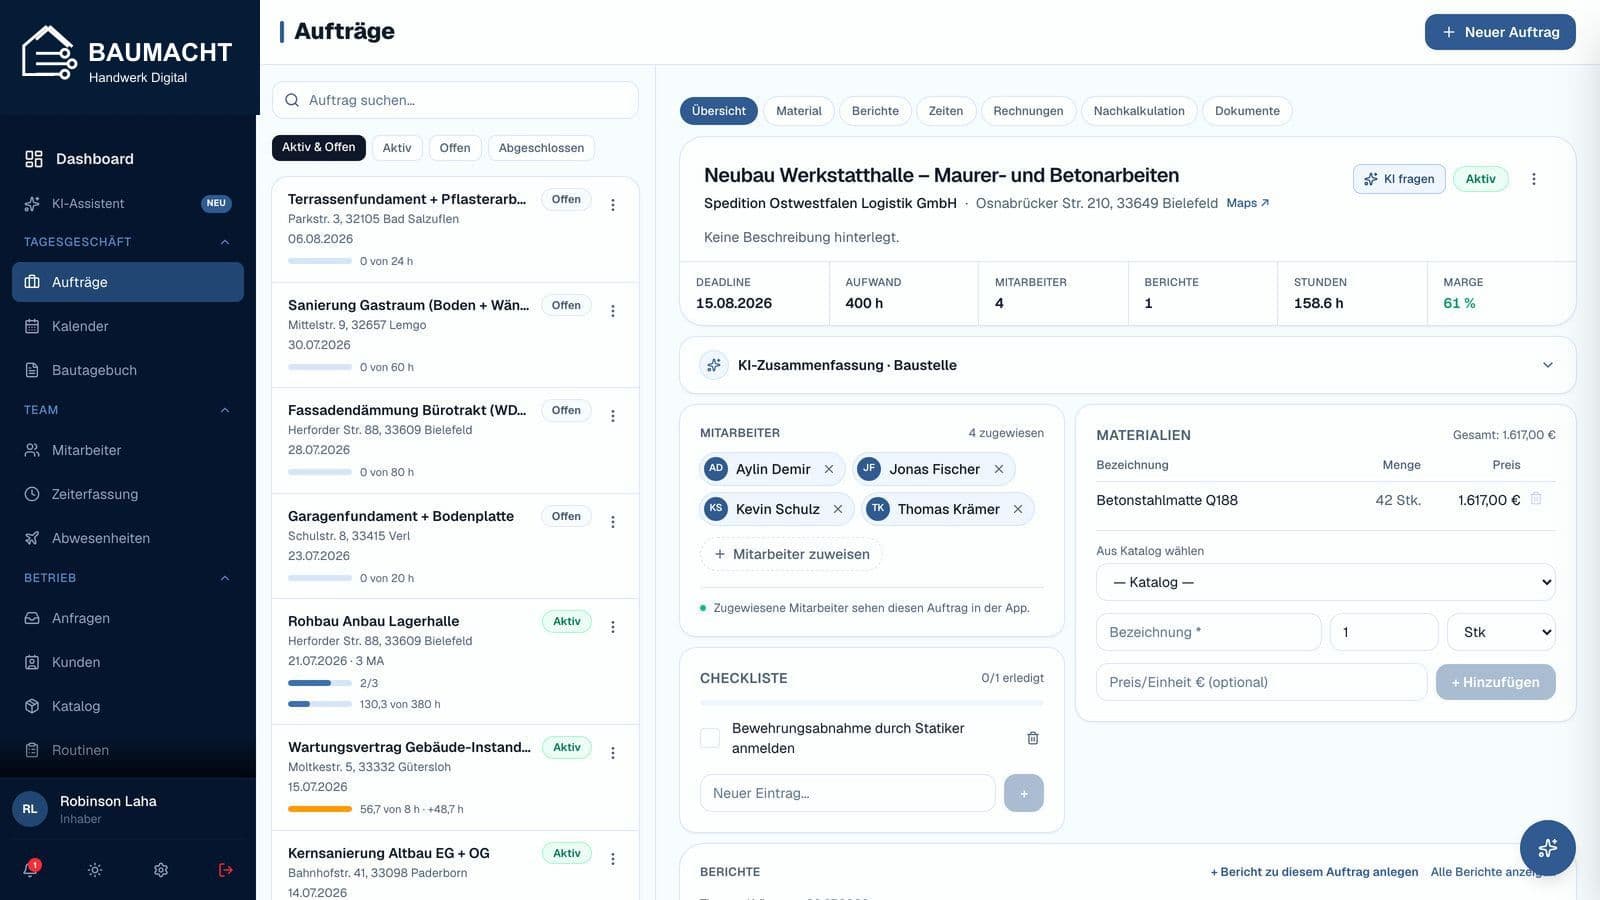This screenshot has height=900, width=1600.
Task: Click Bericht zu diesem Auftrag anlegen link
Action: tap(1314, 872)
